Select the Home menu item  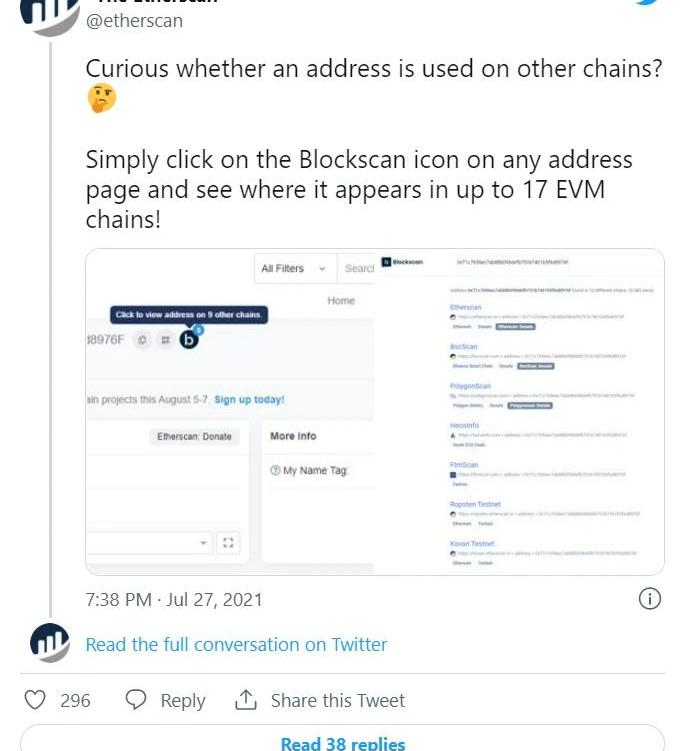pyautogui.click(x=341, y=300)
